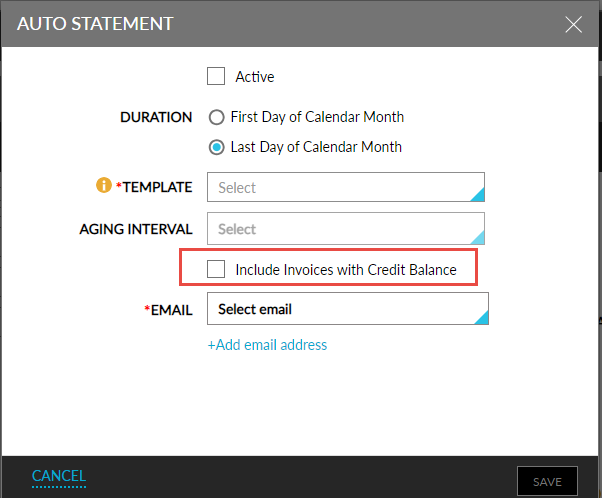Image resolution: width=602 pixels, height=498 pixels.
Task: Choose Last Day of Calendar Month radio
Action: tap(216, 147)
